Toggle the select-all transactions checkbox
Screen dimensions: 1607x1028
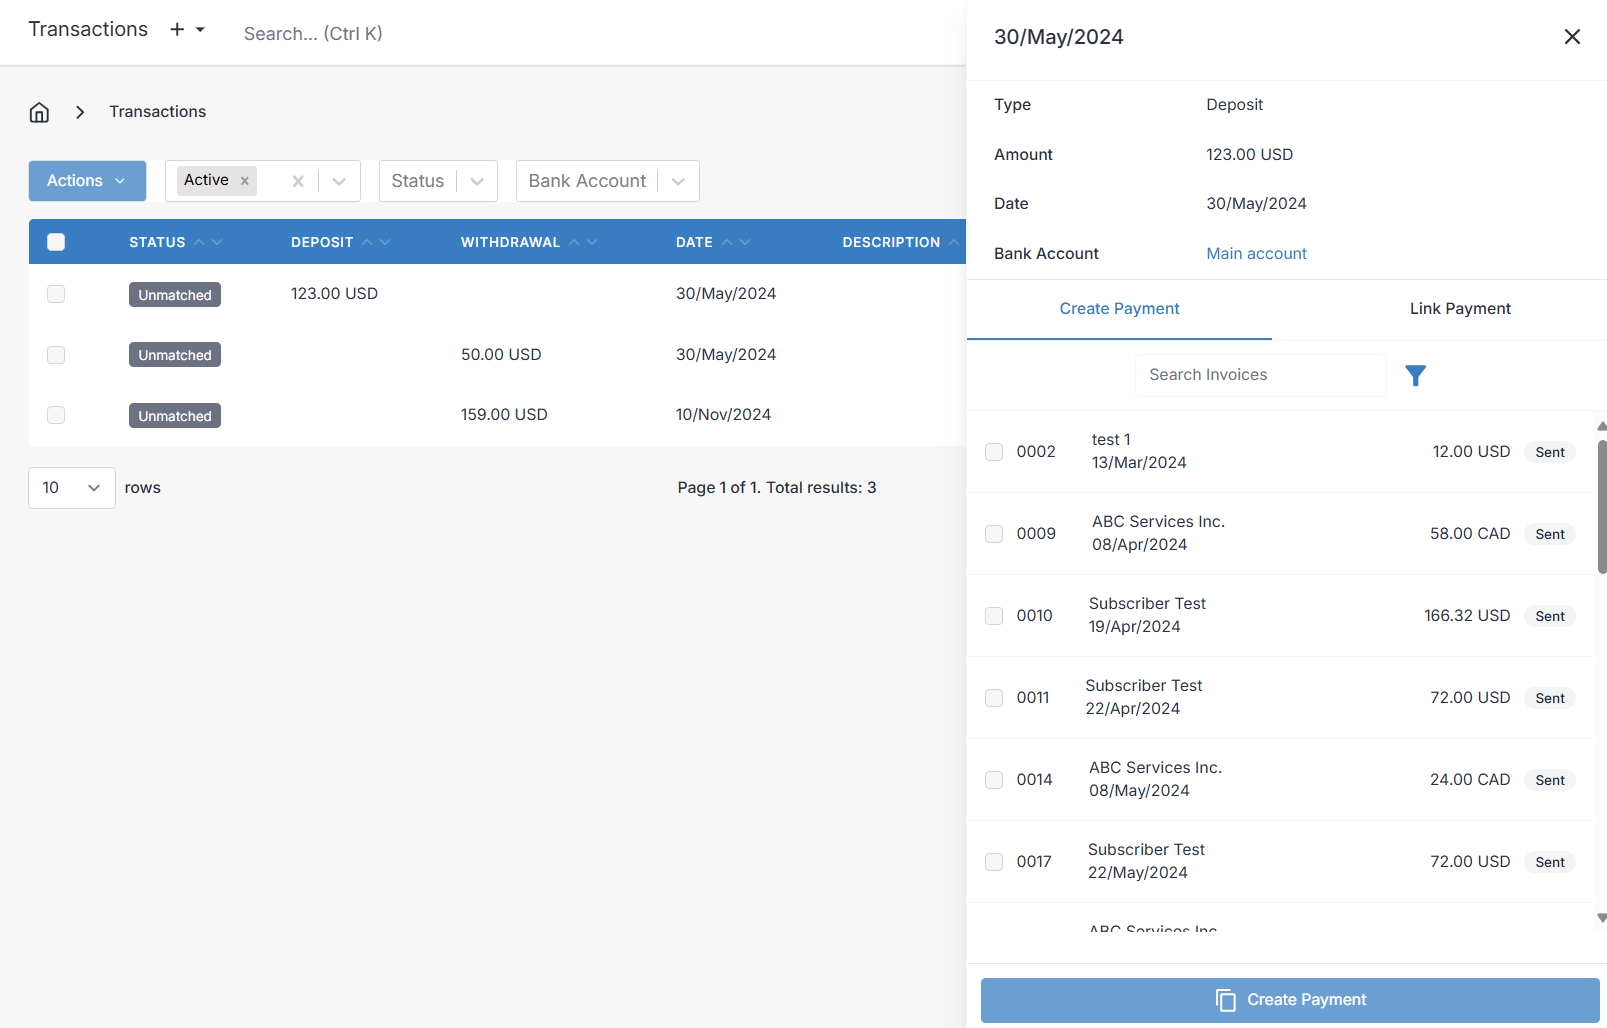56,242
